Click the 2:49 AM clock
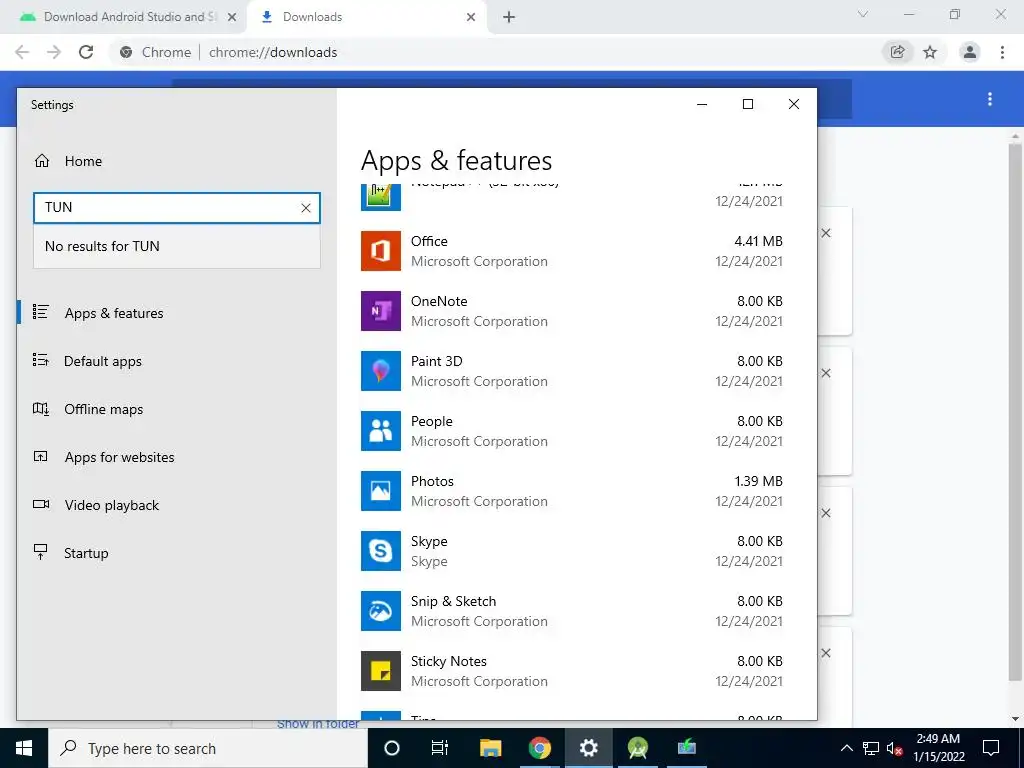This screenshot has width=1024, height=768. pyautogui.click(x=938, y=739)
